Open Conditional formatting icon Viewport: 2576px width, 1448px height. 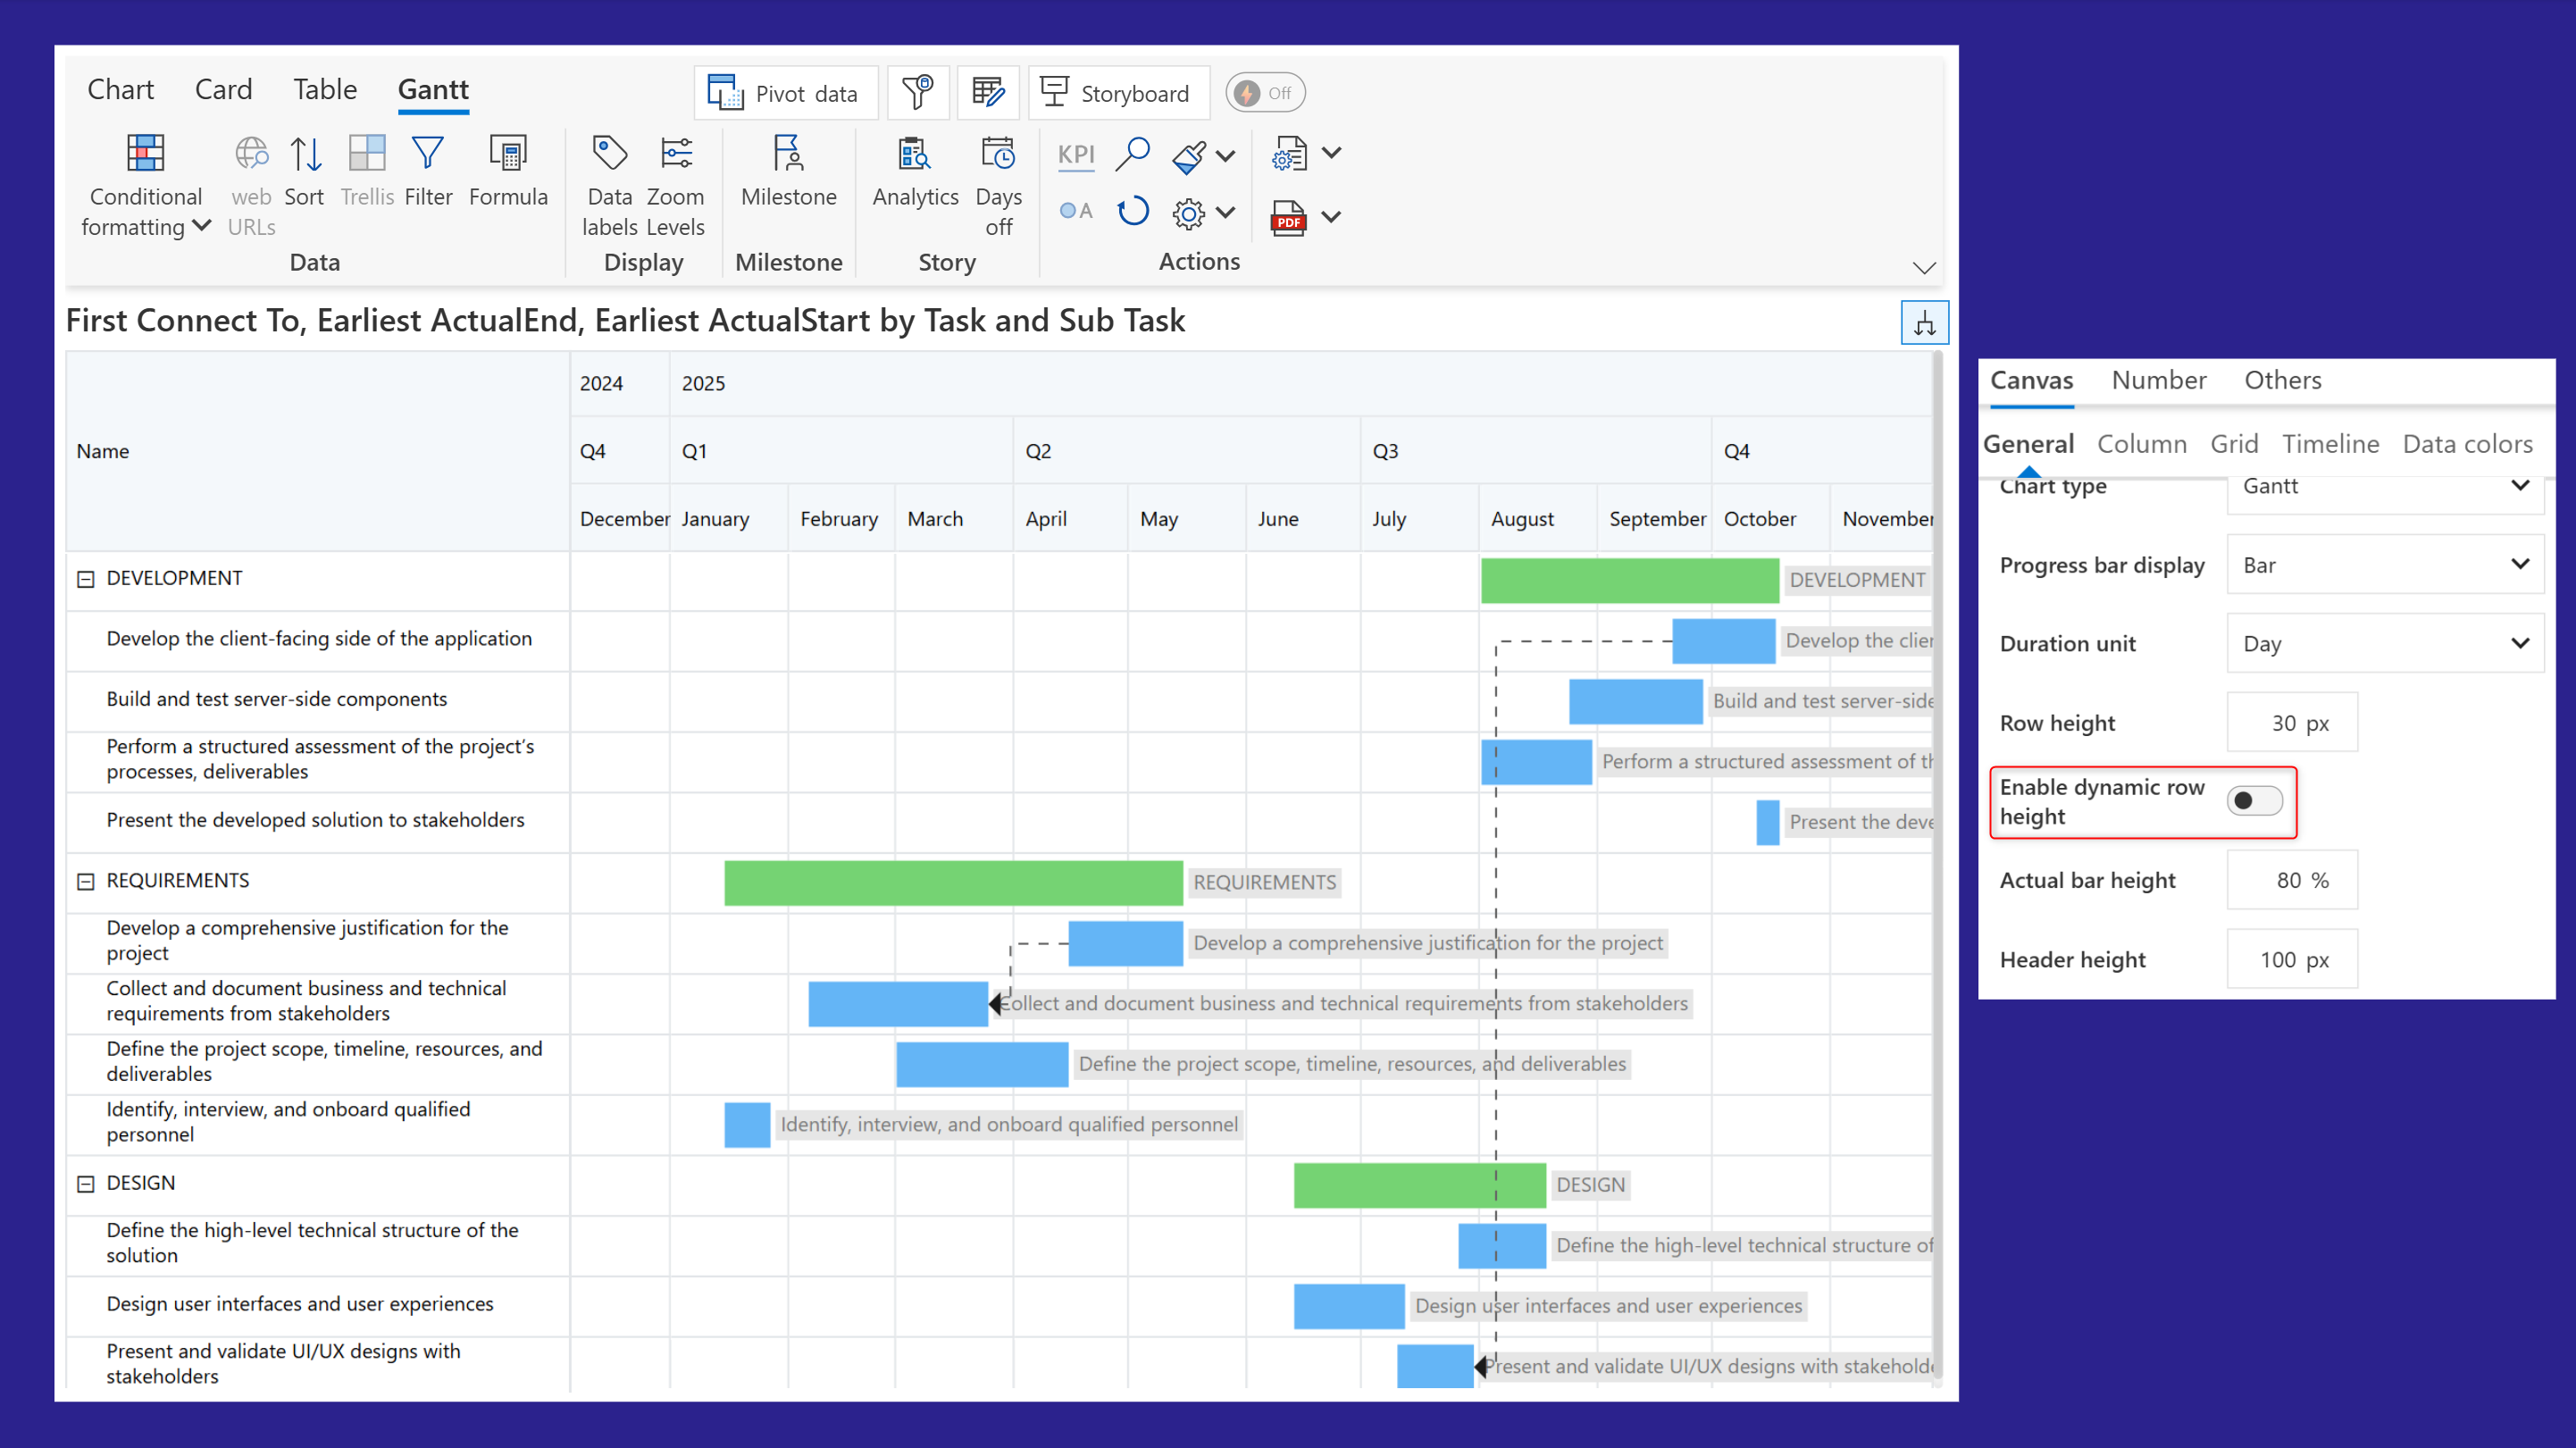pos(145,154)
